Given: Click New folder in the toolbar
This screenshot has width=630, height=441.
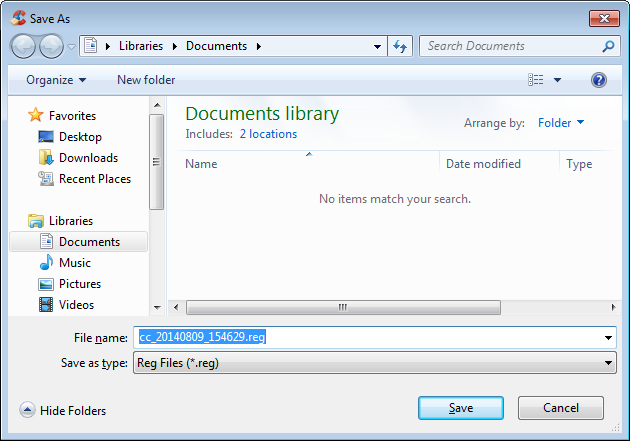Looking at the screenshot, I should (x=146, y=80).
